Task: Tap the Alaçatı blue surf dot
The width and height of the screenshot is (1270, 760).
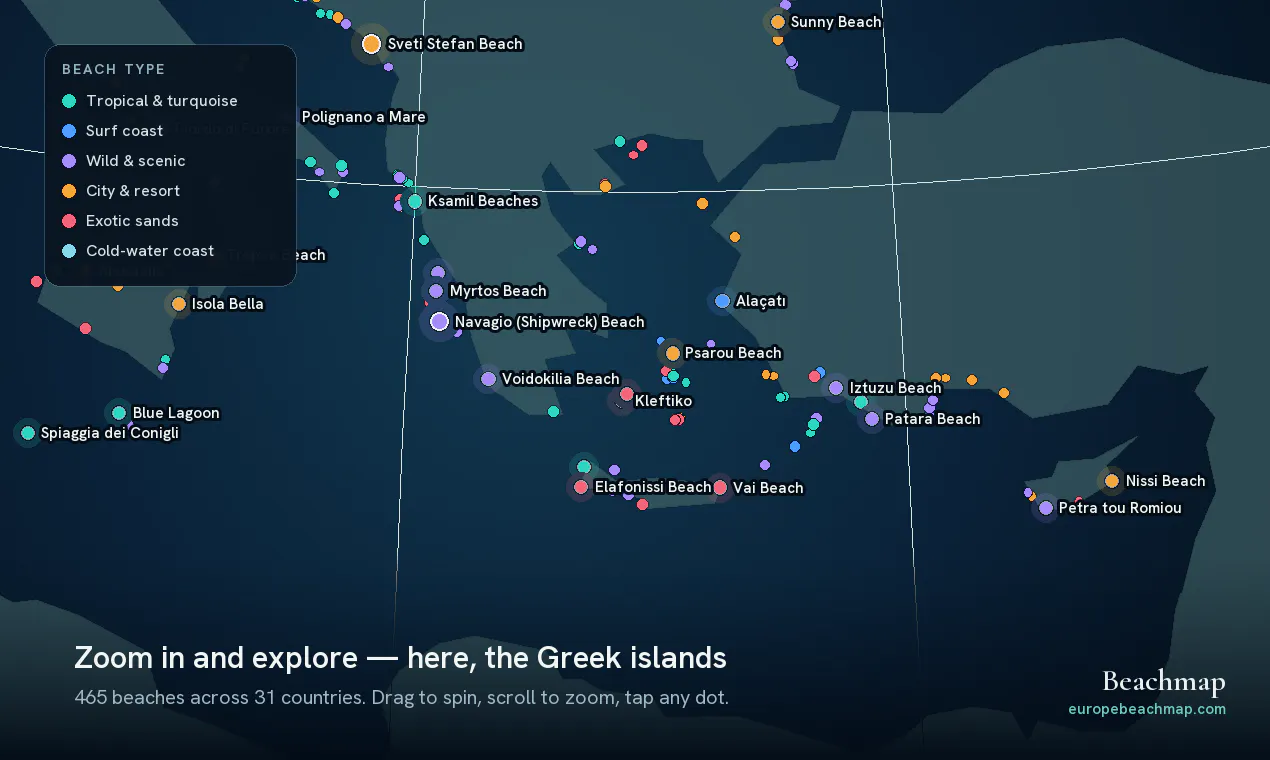Action: (723, 301)
